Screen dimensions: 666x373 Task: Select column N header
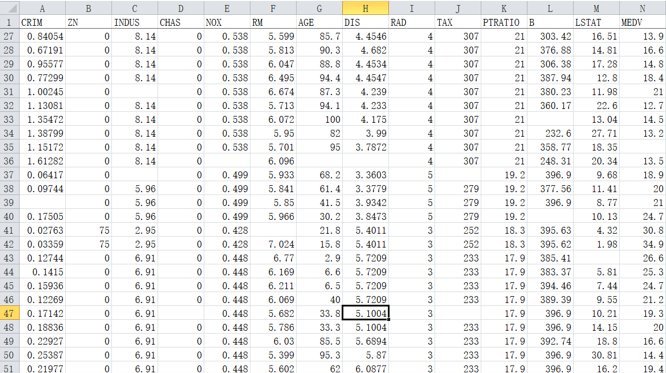click(x=642, y=8)
